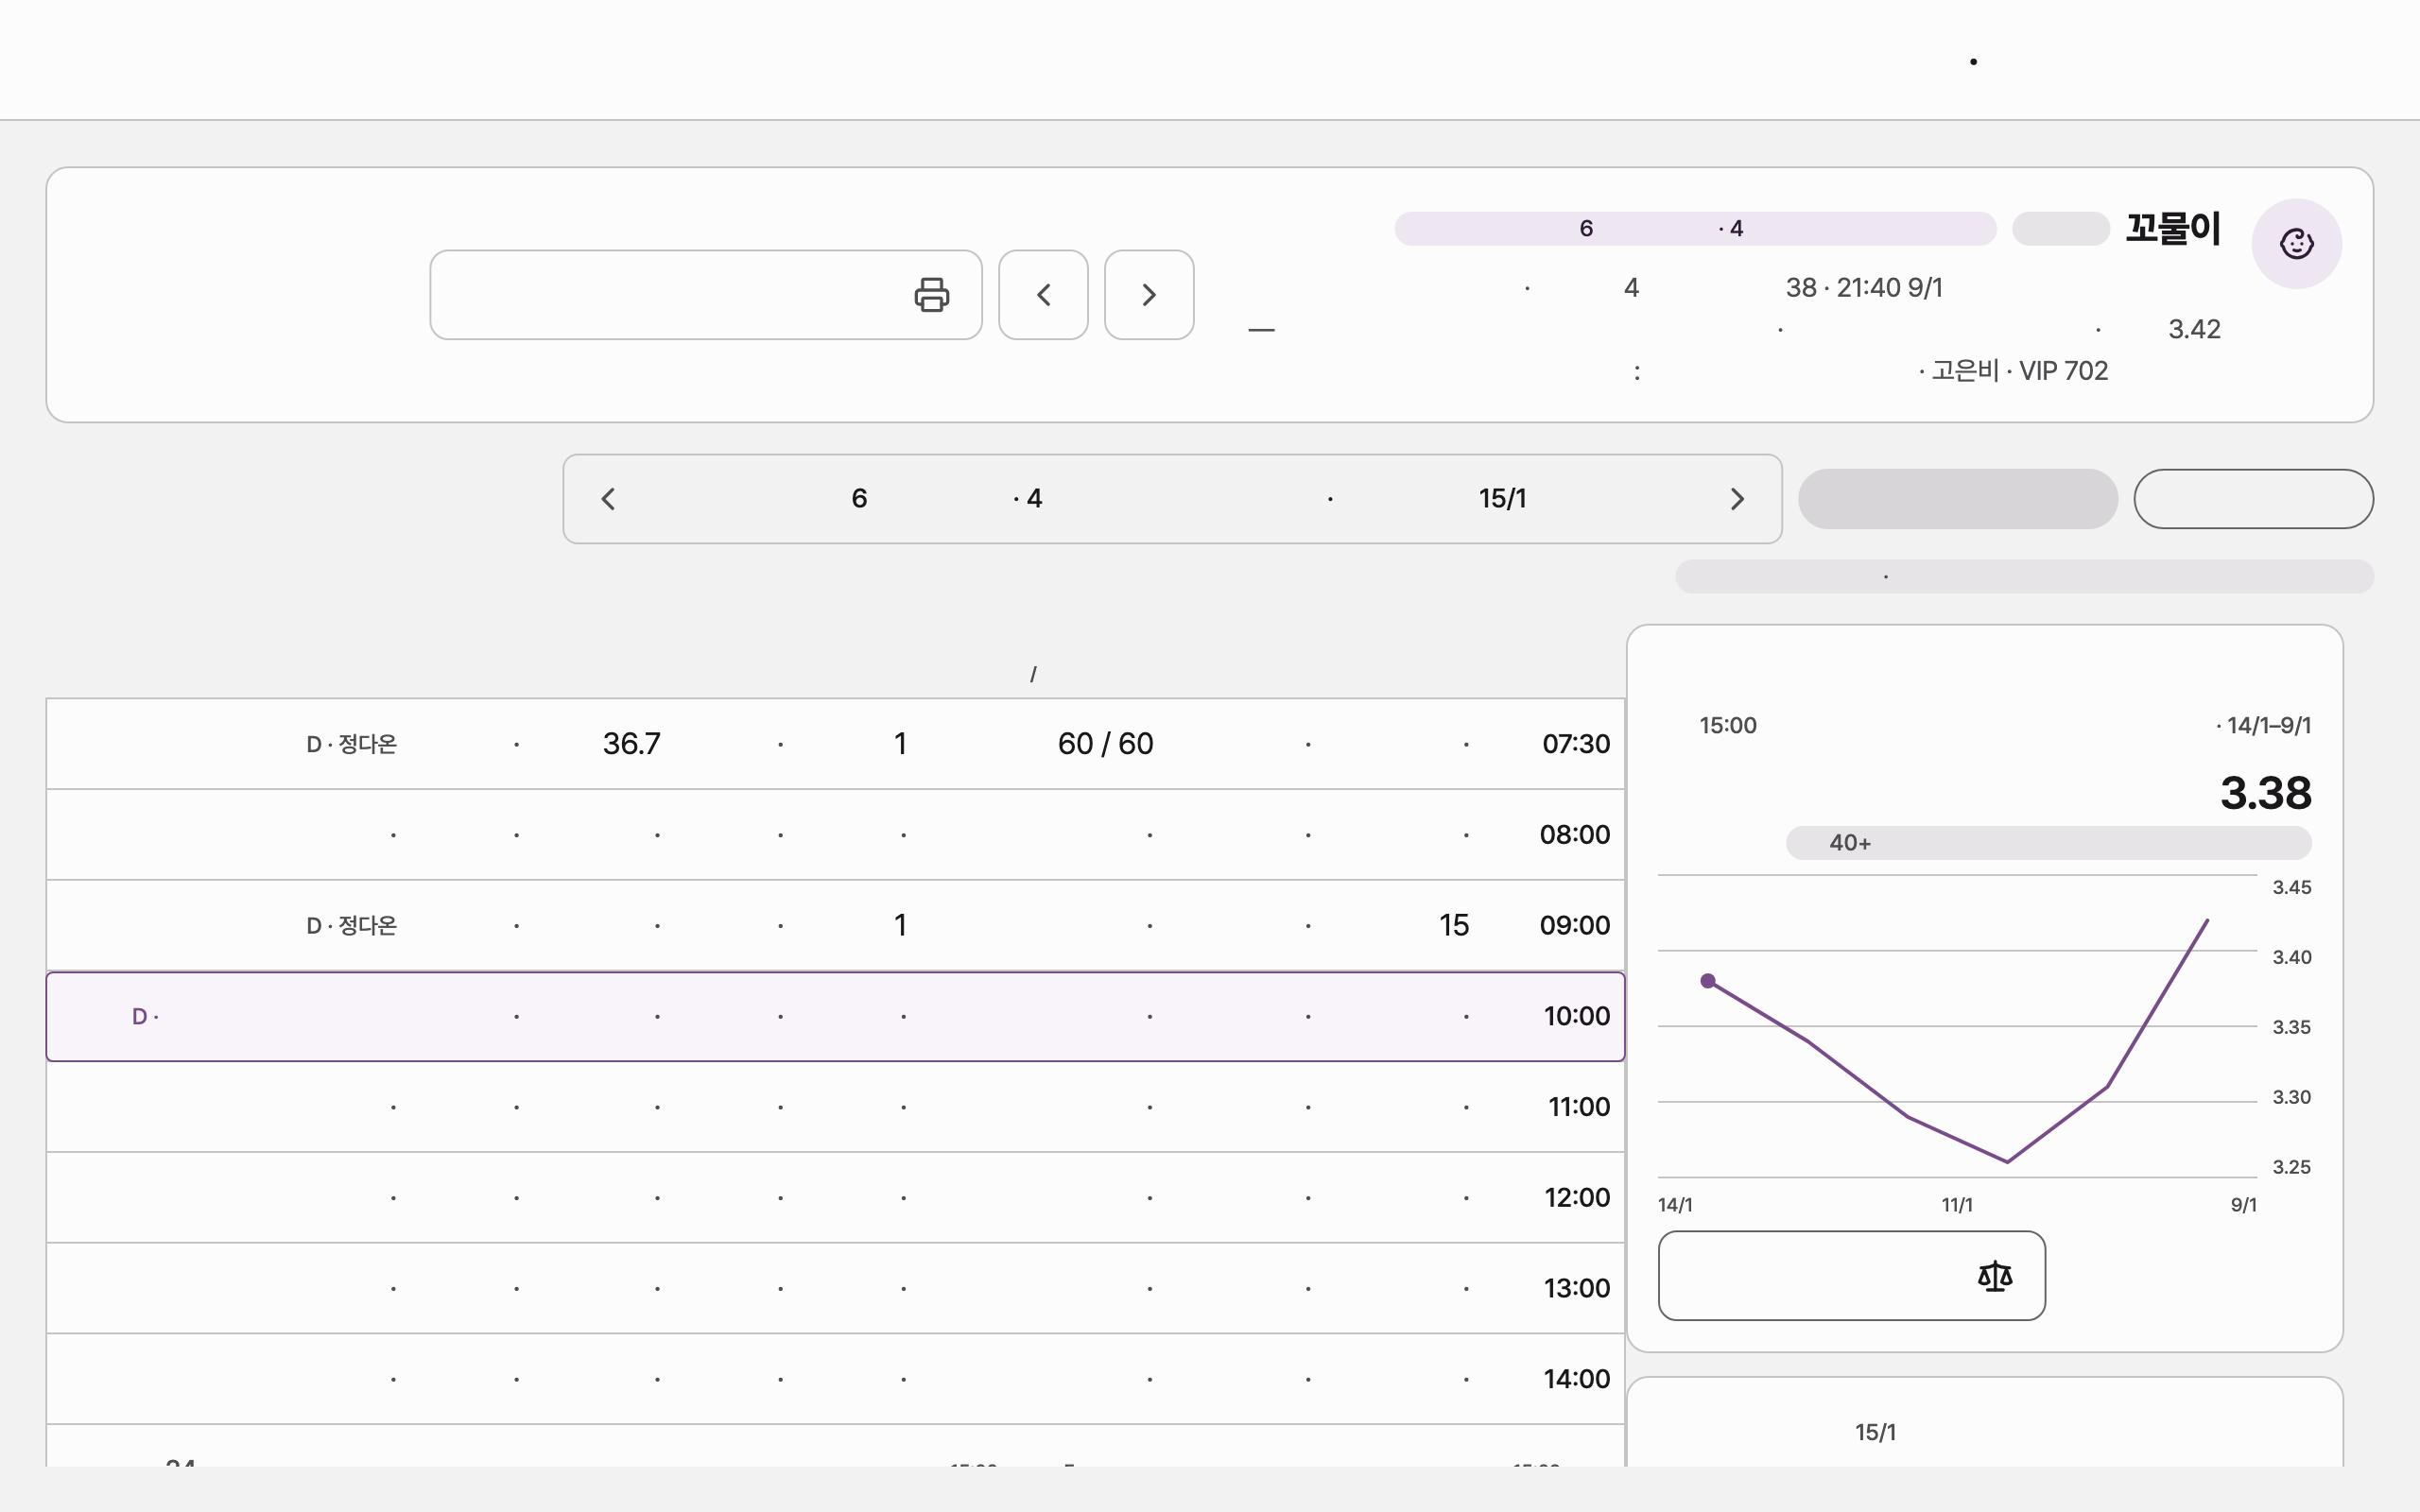Click the '1' value in 09:00 row
The height and width of the screenshot is (1512, 2420).
click(900, 926)
